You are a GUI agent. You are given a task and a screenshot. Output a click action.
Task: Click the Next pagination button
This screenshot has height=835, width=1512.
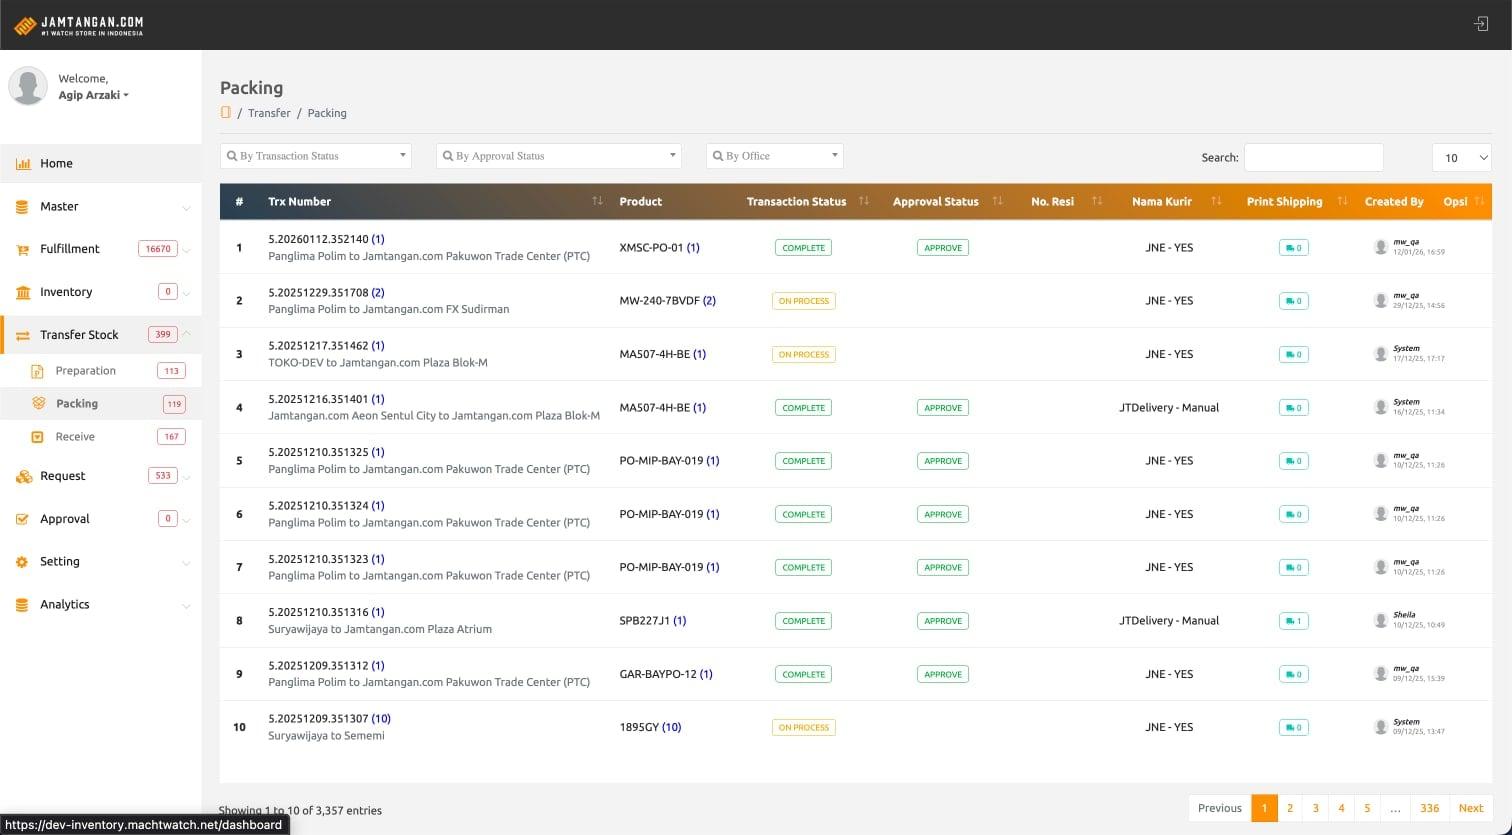pos(1471,808)
